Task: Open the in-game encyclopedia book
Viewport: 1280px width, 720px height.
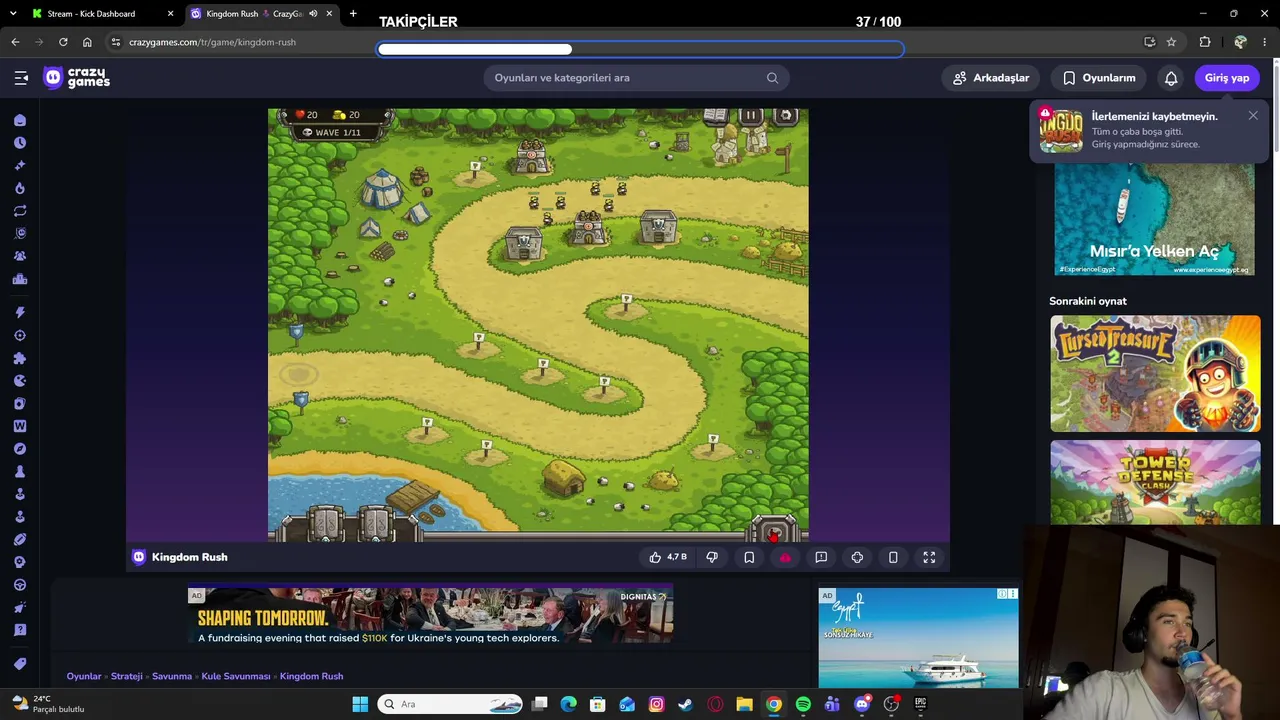Action: [x=716, y=116]
